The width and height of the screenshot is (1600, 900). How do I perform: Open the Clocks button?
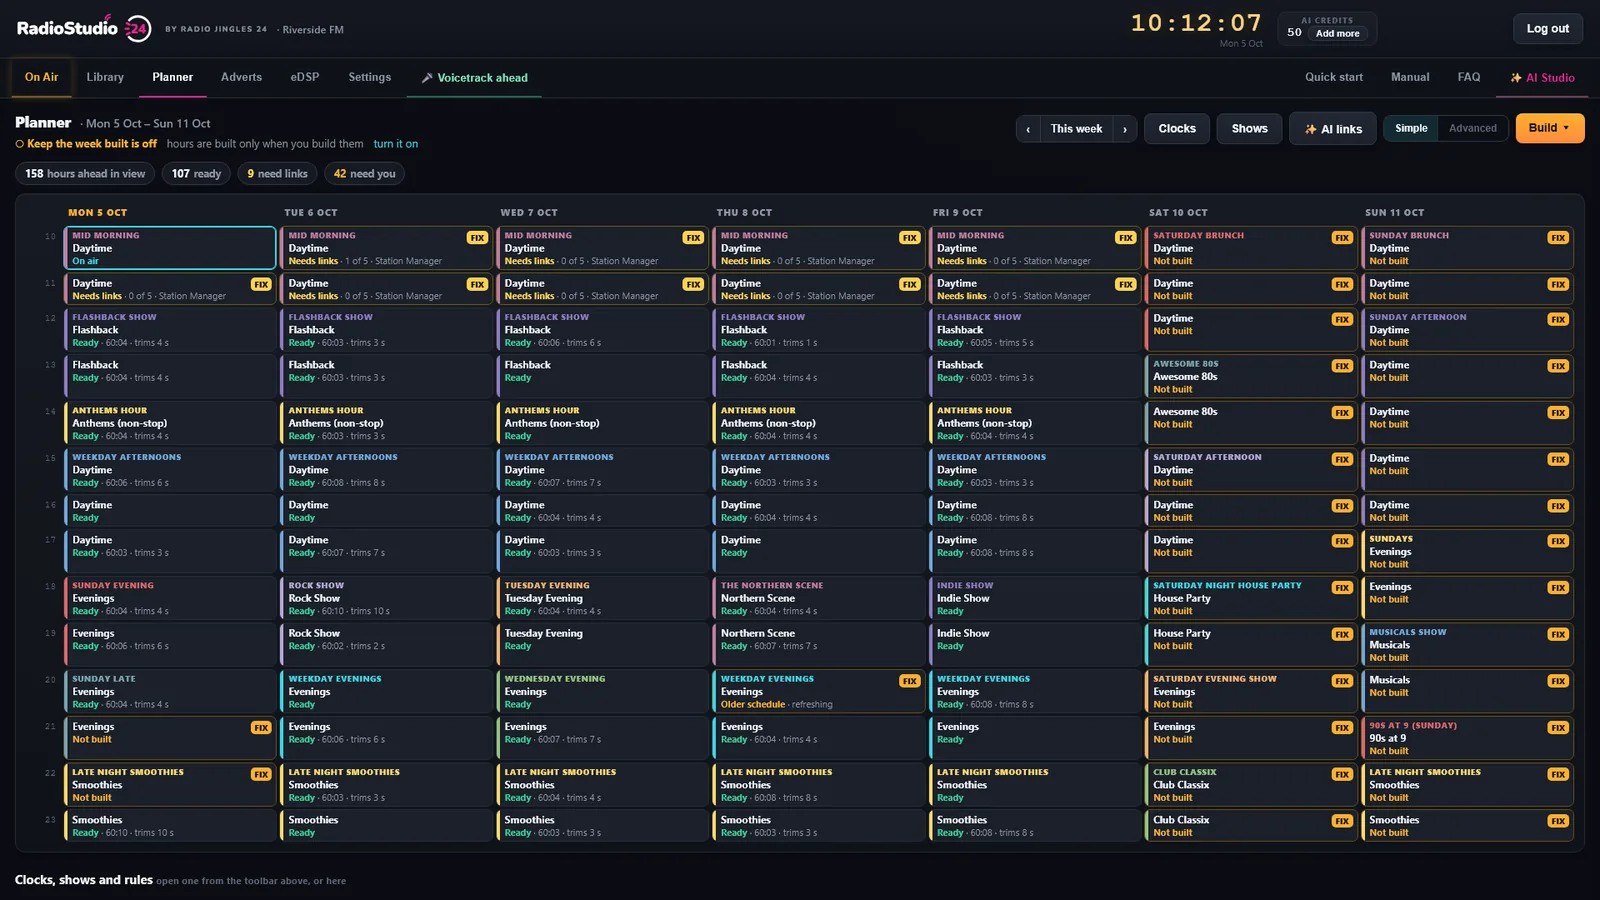pyautogui.click(x=1177, y=129)
